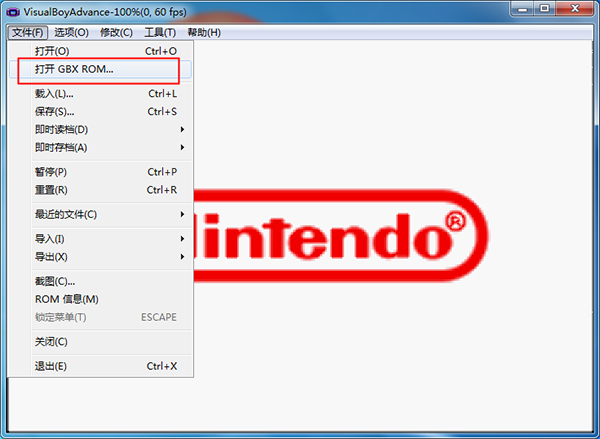The image size is (600, 439).
Task: Choose 打开(O) from the file menu
Action: click(52, 51)
